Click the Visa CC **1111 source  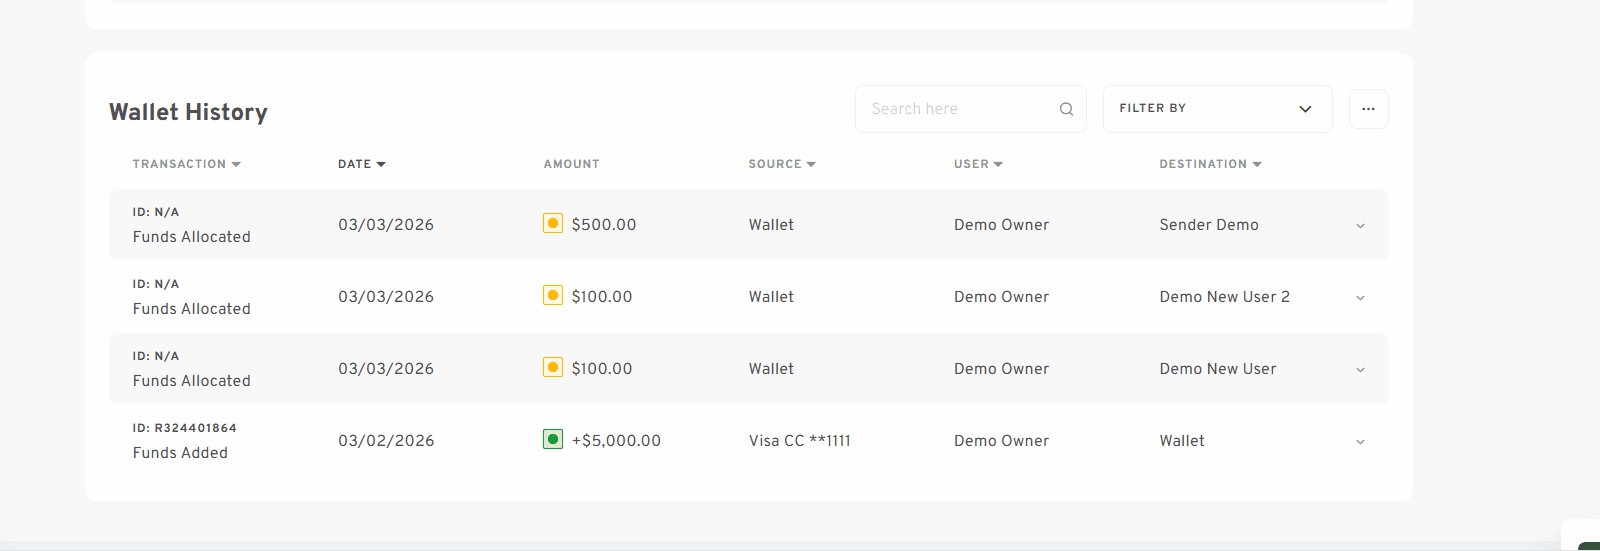pos(799,441)
